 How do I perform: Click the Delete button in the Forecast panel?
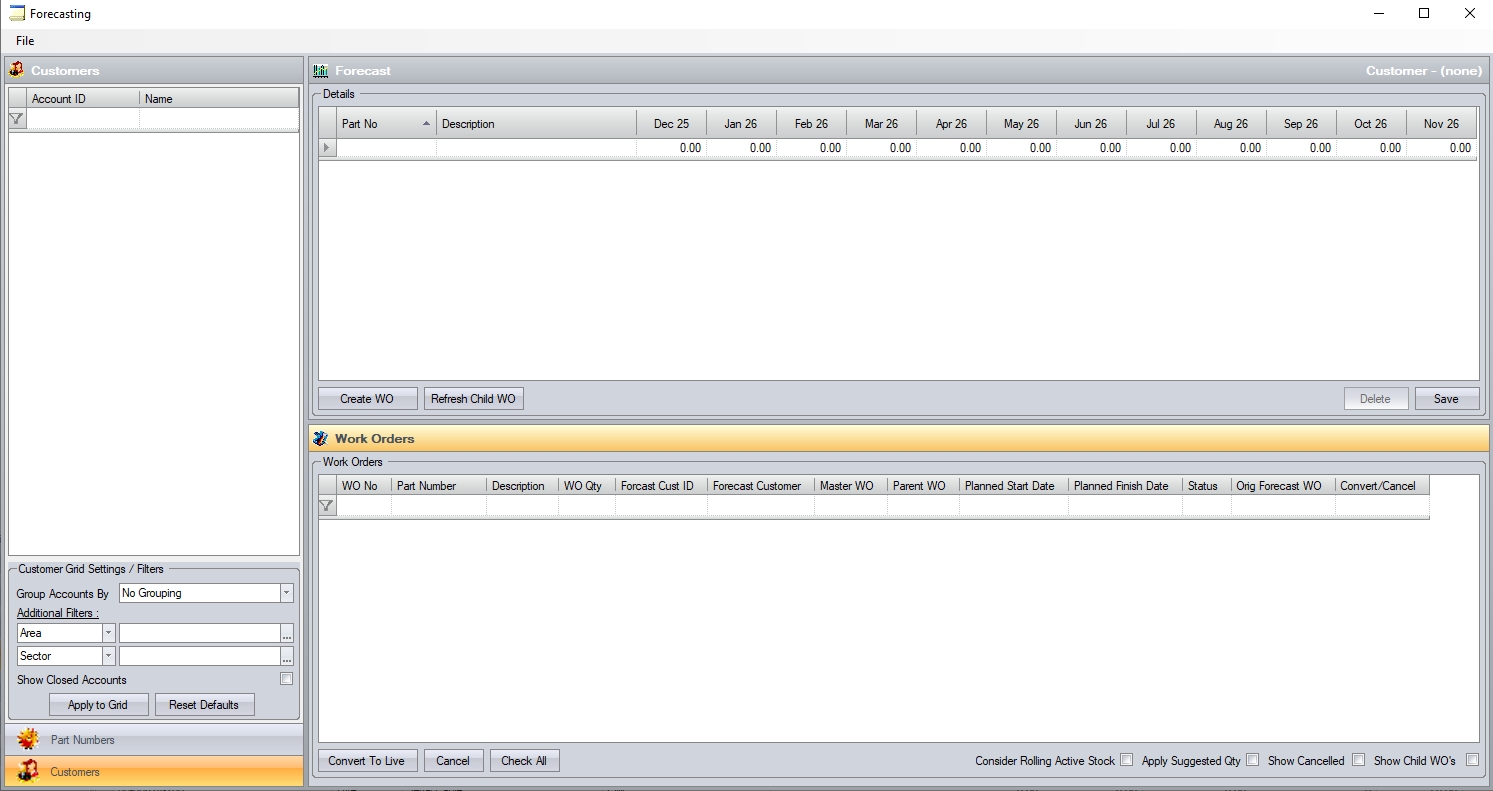point(1375,399)
